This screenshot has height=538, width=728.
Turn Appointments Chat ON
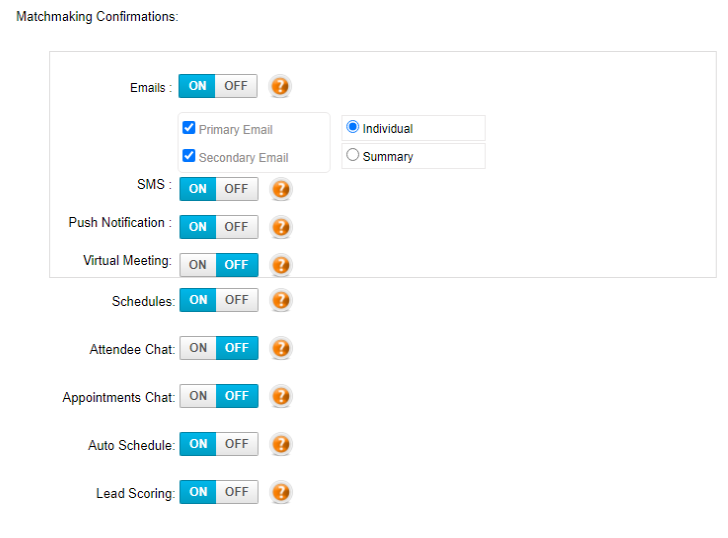[x=198, y=395]
